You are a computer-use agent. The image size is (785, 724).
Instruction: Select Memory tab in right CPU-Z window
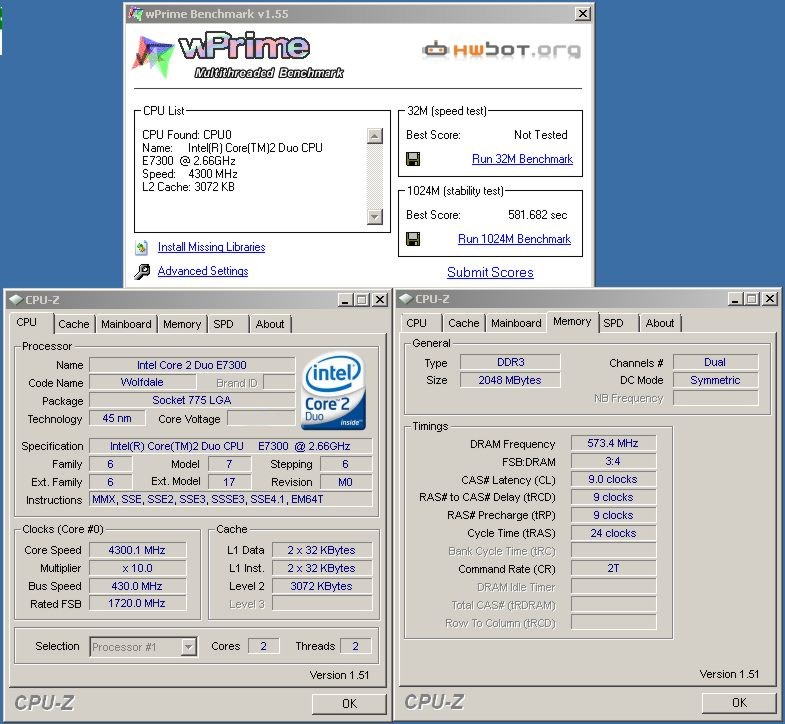572,321
